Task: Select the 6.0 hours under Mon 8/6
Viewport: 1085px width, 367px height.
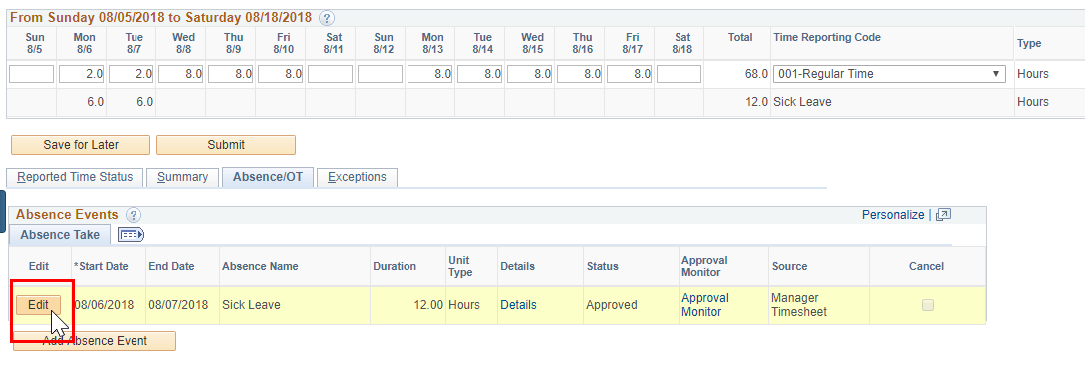Action: pos(95,102)
